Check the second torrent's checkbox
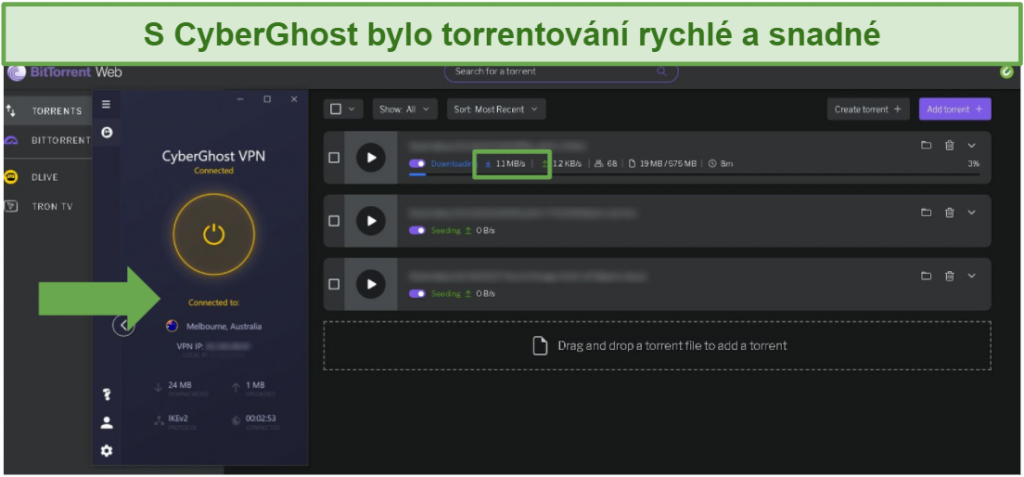This screenshot has width=1024, height=477. point(334,221)
